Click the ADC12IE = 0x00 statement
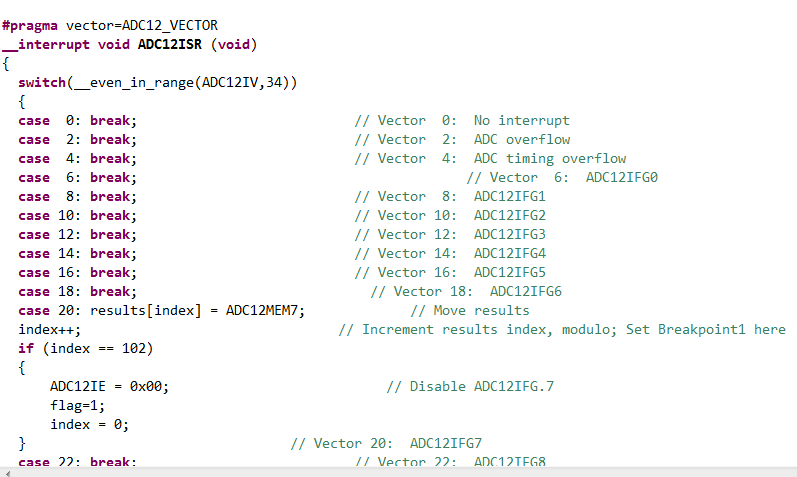The image size is (797, 477). pyautogui.click(x=109, y=386)
